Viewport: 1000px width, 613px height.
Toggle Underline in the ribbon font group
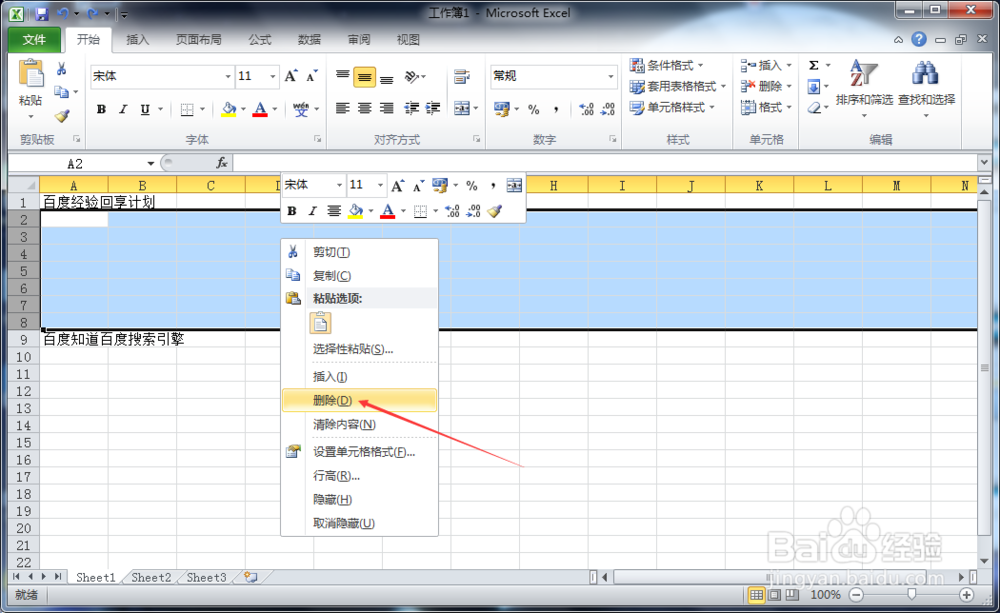click(x=145, y=109)
